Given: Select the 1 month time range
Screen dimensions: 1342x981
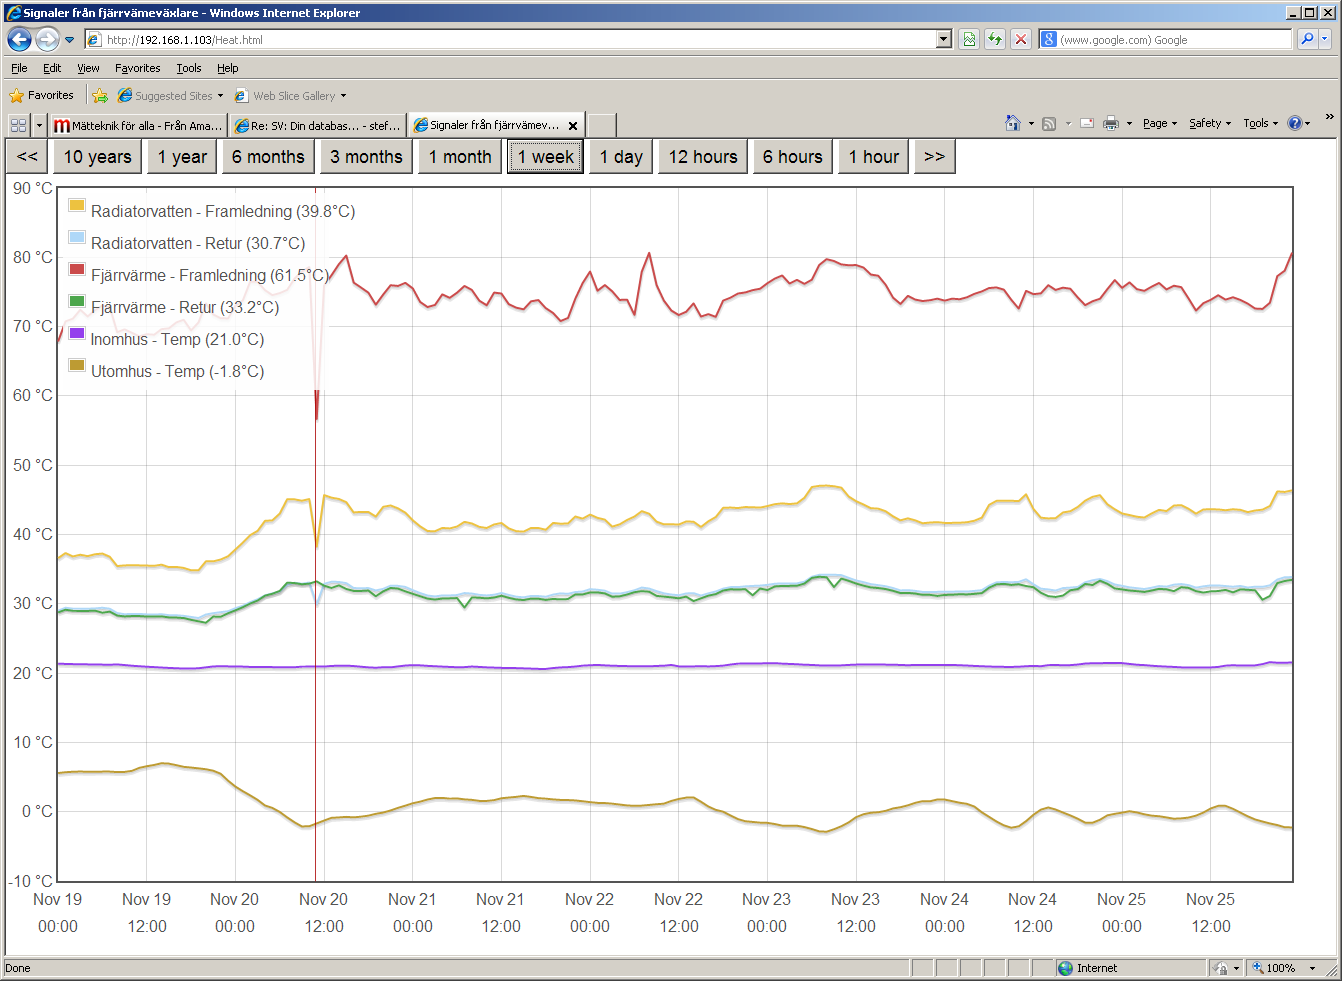Looking at the screenshot, I should point(459,157).
